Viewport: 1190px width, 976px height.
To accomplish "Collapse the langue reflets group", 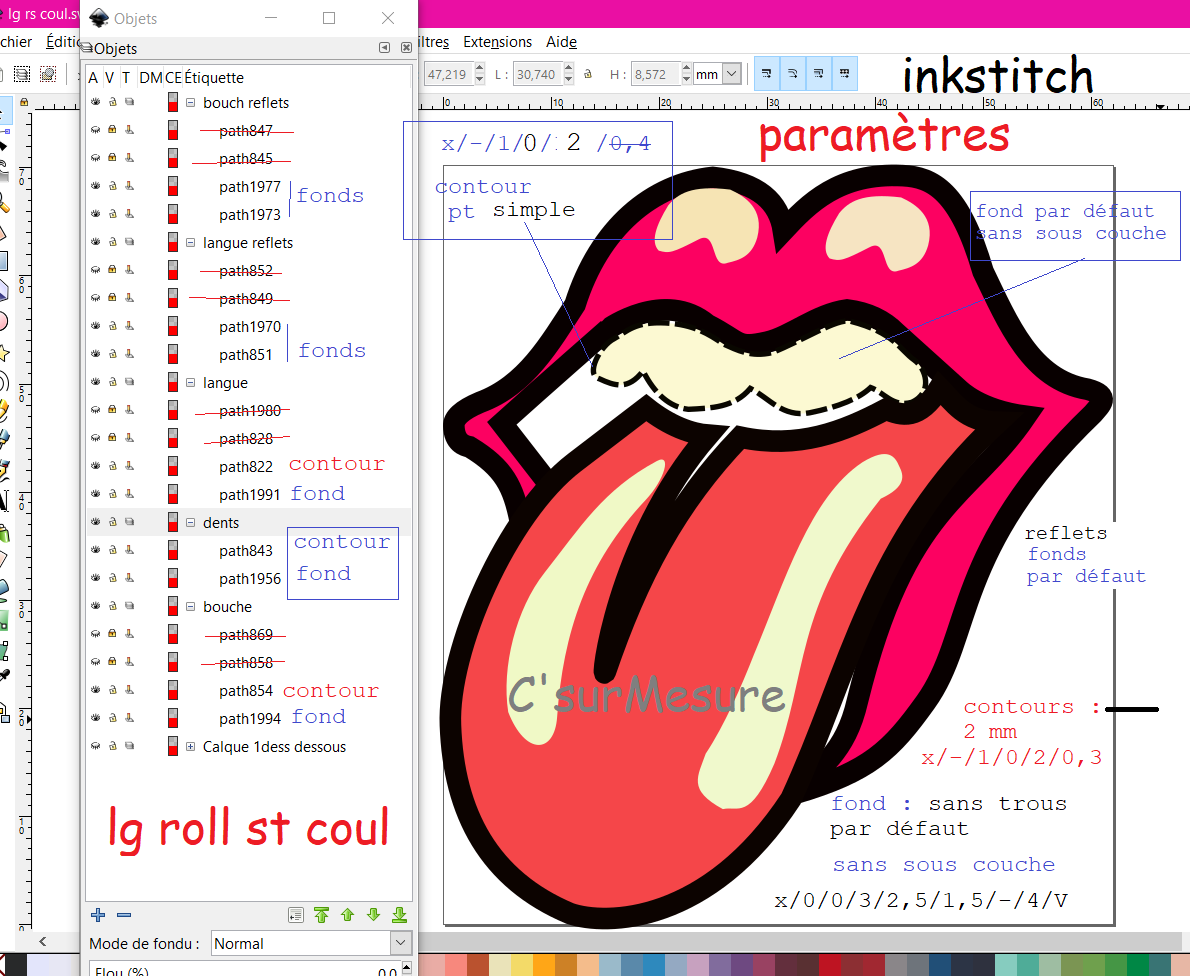I will click(190, 243).
